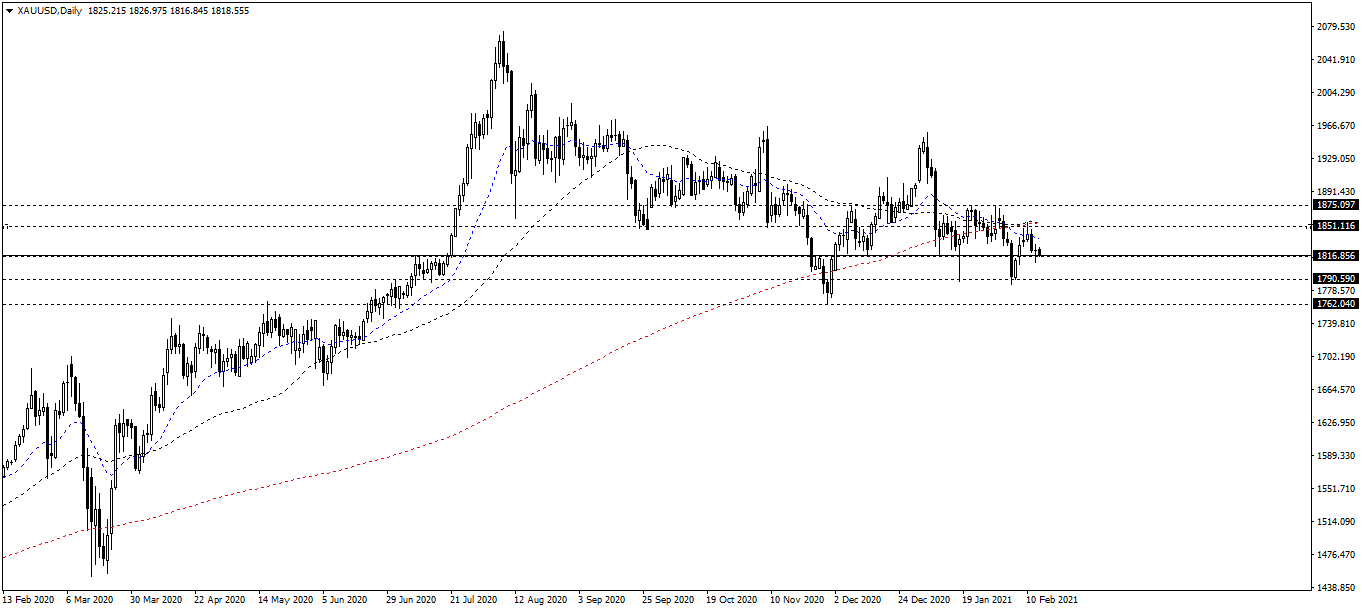Click the 1929.050 price axis value
Viewport: 1362px width, 611px height.
[1337, 159]
